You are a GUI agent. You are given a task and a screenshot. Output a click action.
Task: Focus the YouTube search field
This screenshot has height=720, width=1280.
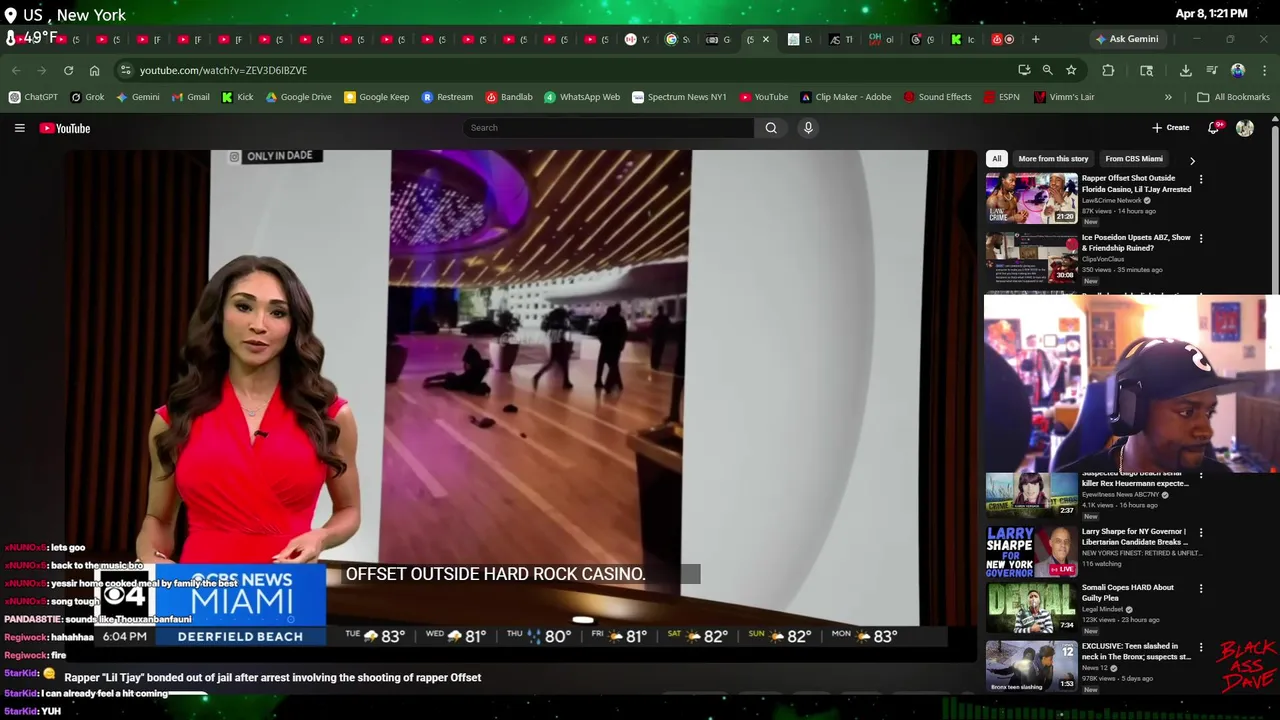(x=608, y=128)
